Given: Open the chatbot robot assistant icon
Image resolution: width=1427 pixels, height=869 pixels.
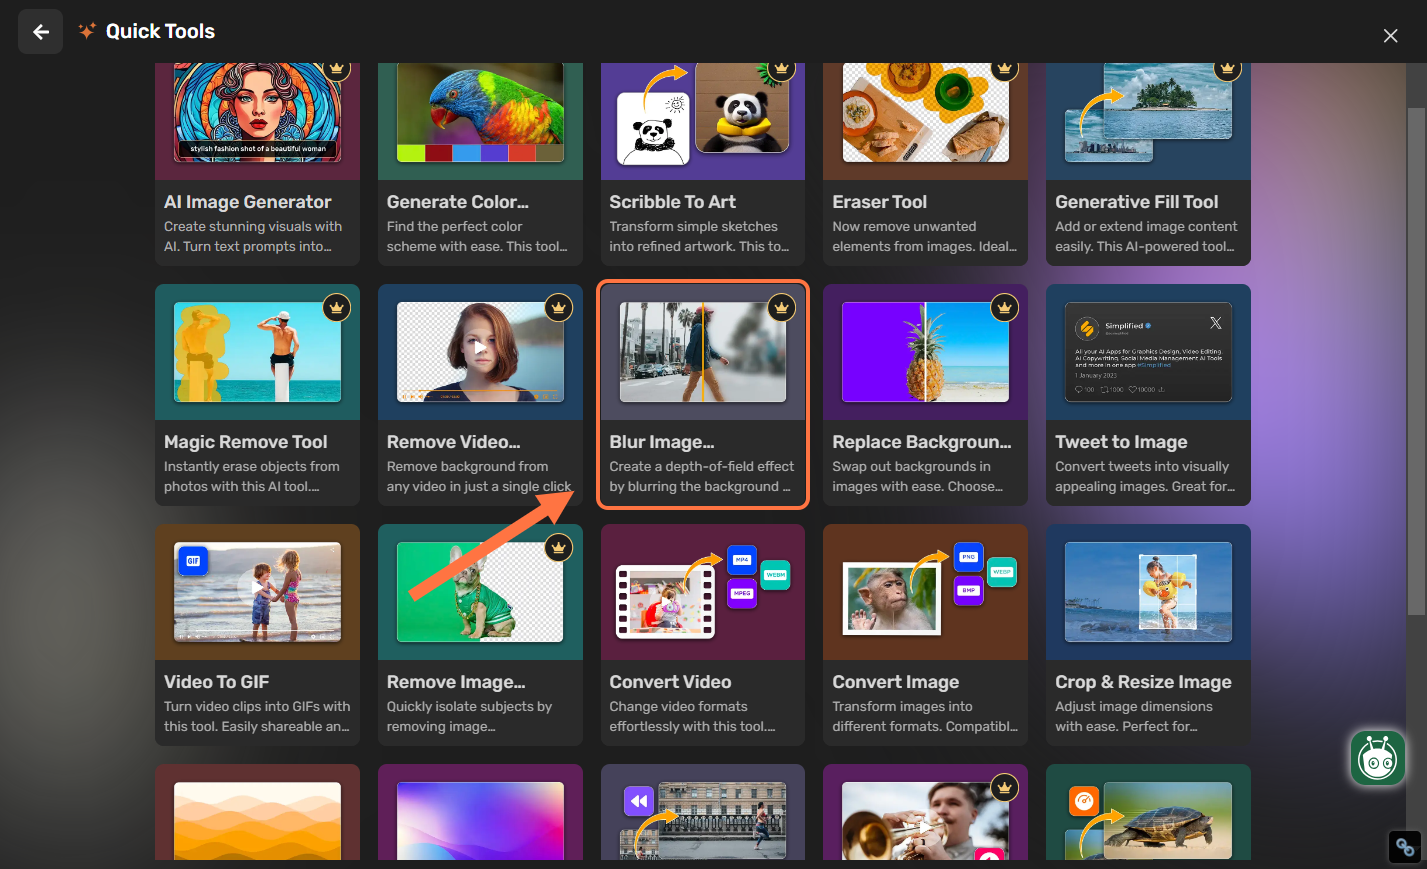Looking at the screenshot, I should pos(1378,758).
